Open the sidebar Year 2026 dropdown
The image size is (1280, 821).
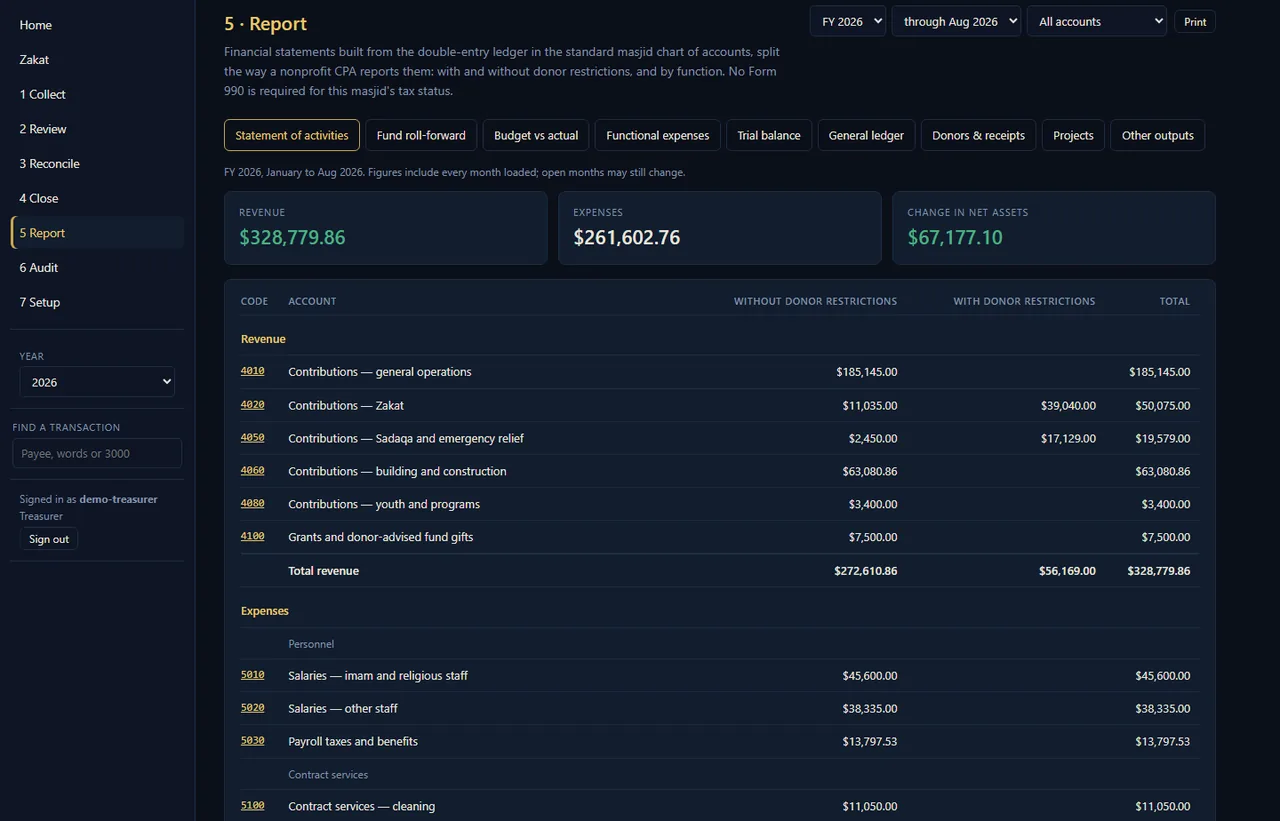pos(97,382)
